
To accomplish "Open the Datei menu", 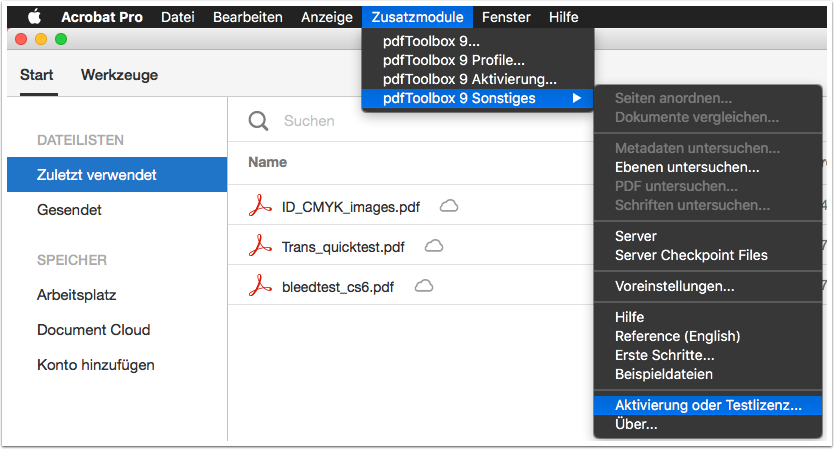I will [178, 17].
